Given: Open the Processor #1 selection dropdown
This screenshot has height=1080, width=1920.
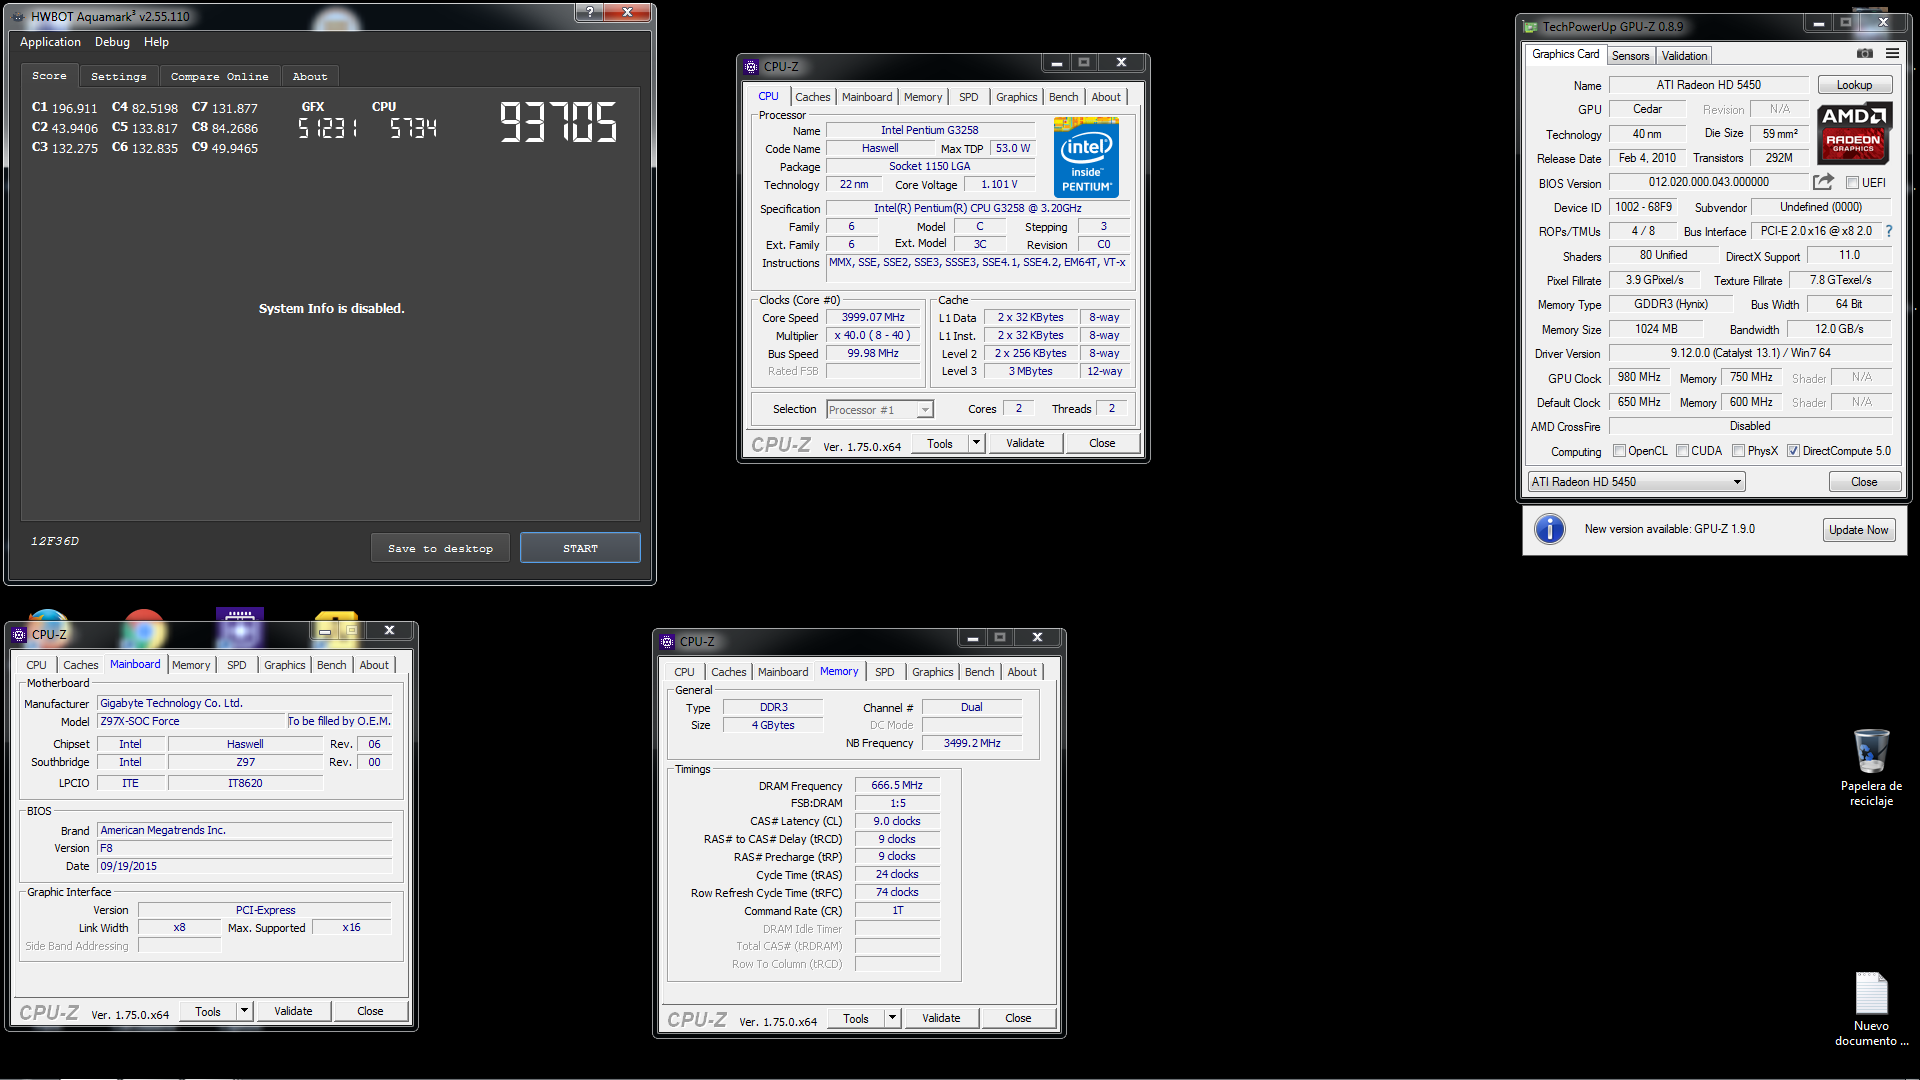Looking at the screenshot, I should (880, 409).
